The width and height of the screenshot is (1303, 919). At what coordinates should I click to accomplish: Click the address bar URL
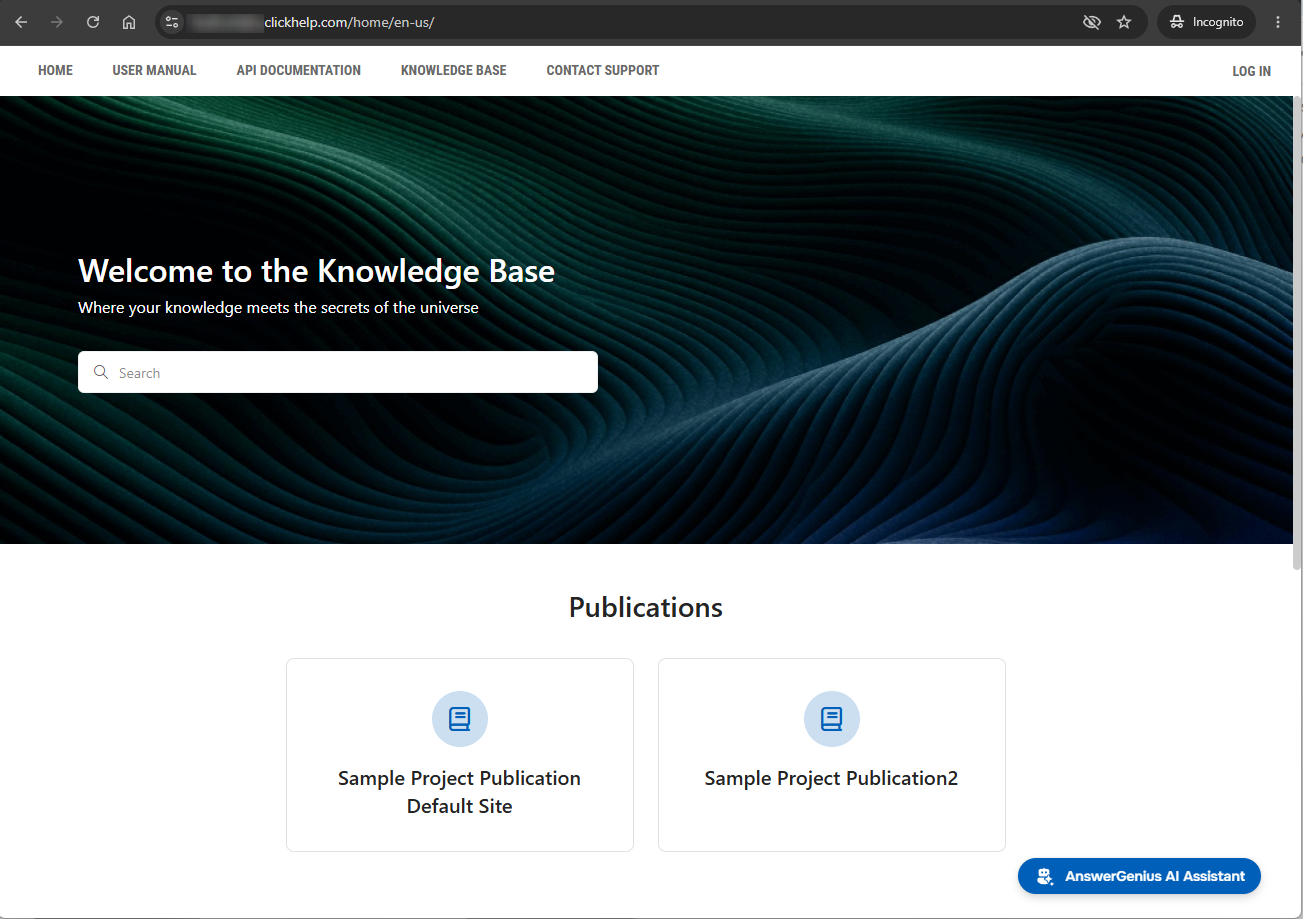pos(349,22)
